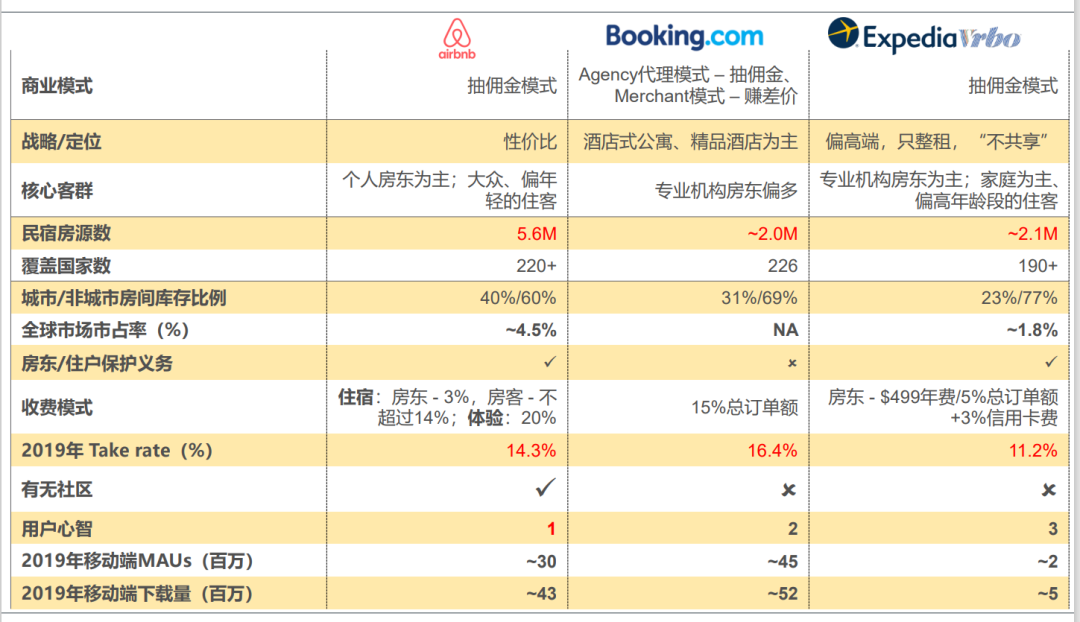Click the Airbnb logo
The height and width of the screenshot is (622, 1080).
coord(457,39)
